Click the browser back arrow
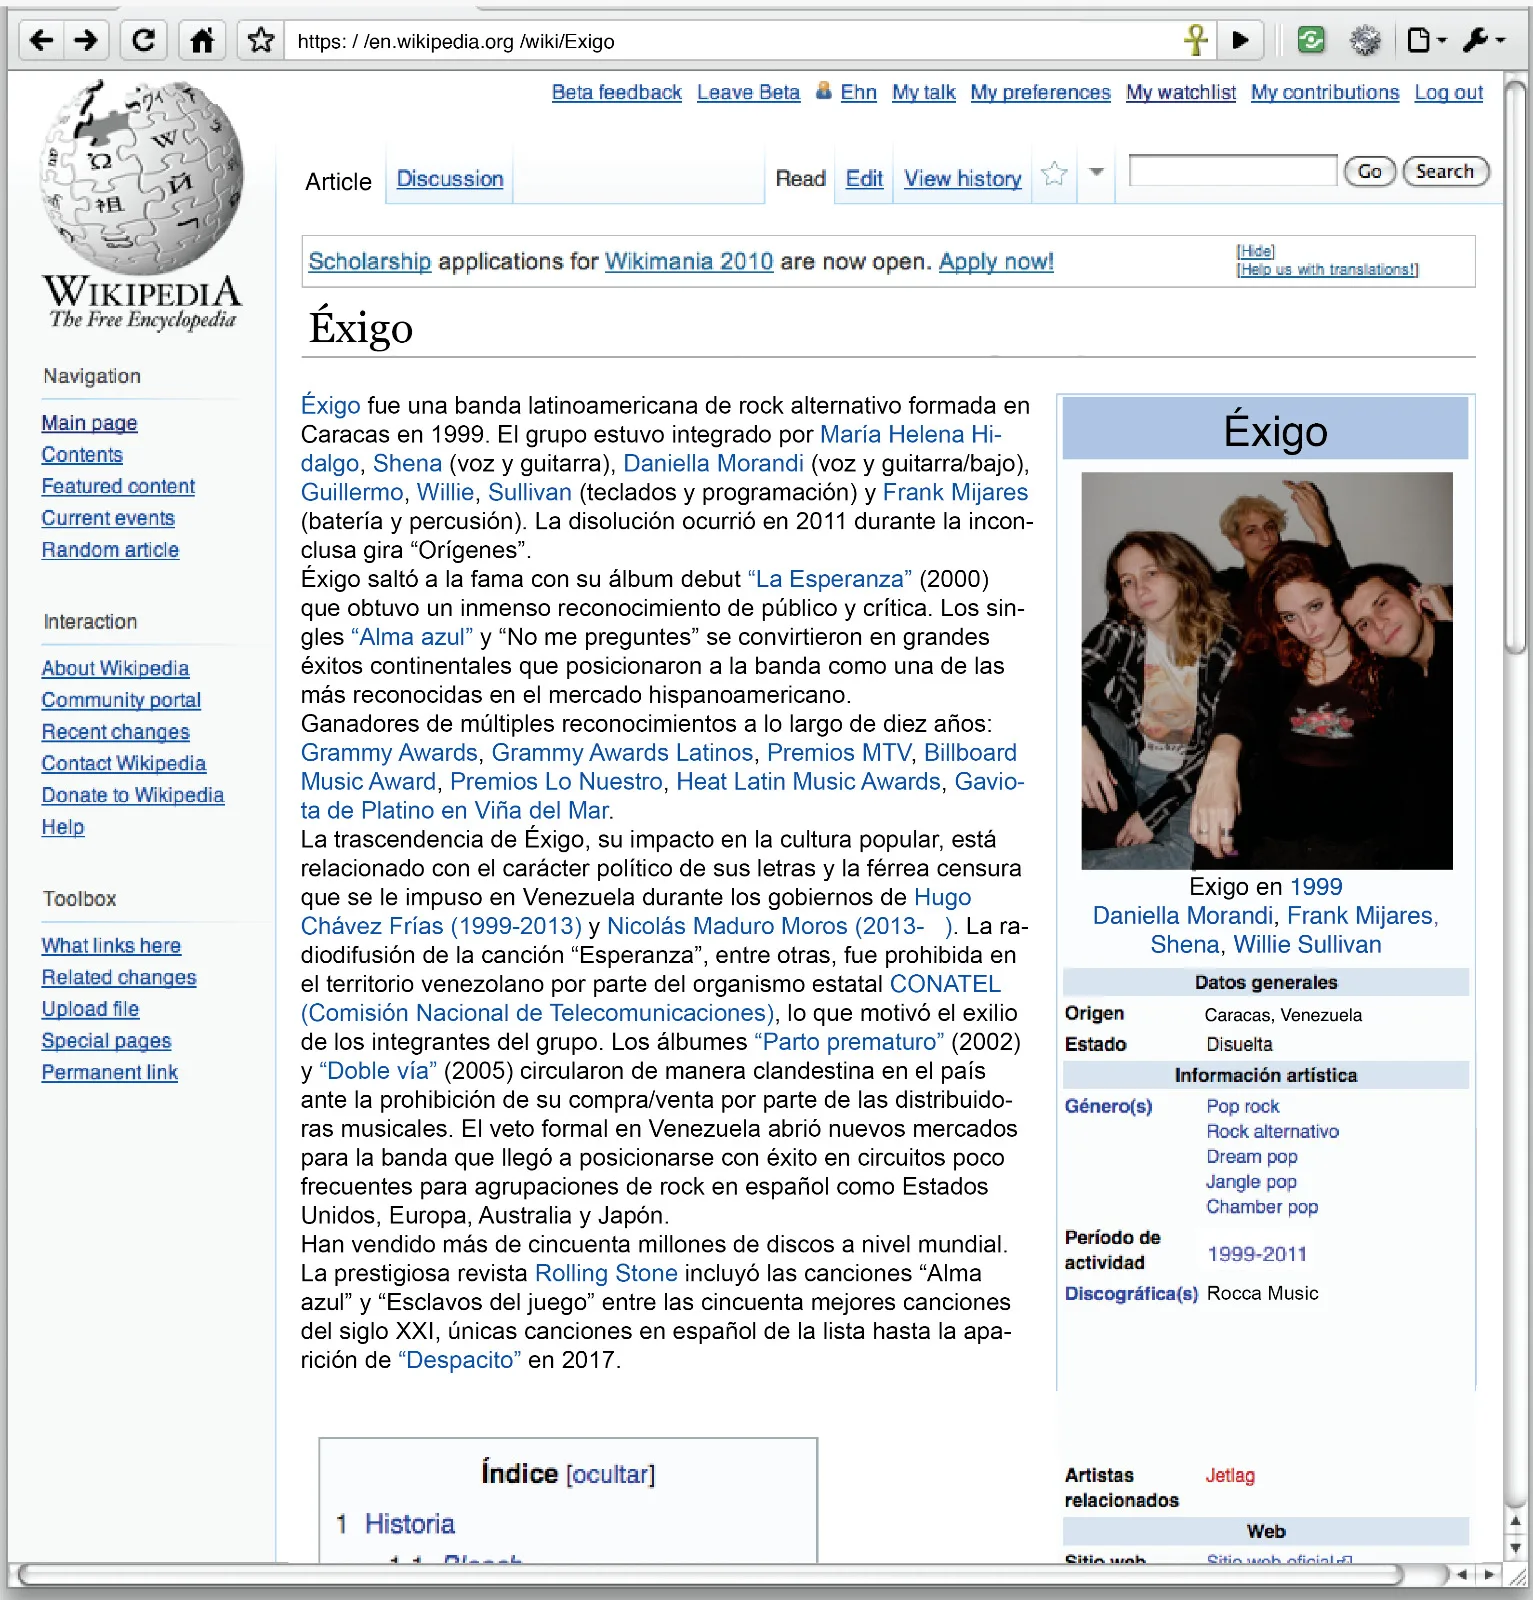Image resolution: width=1533 pixels, height=1600 pixels. [x=41, y=41]
